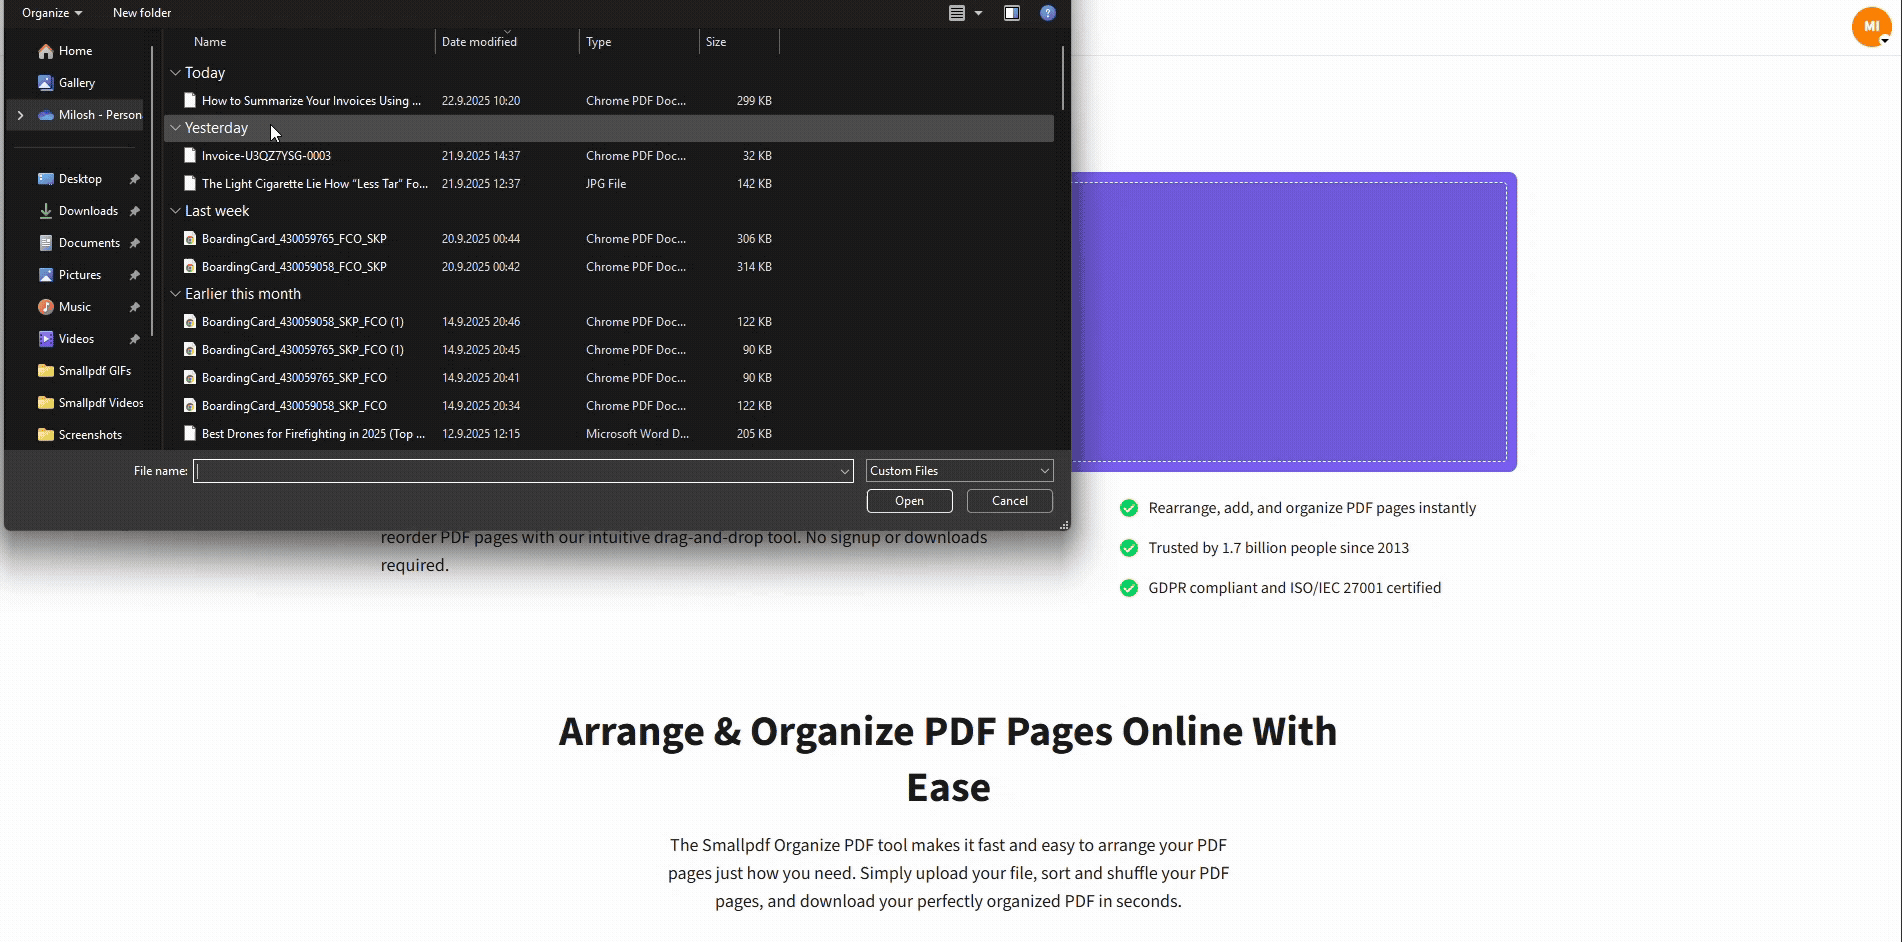1902x942 pixels.
Task: Open the Organize menu
Action: coord(50,12)
